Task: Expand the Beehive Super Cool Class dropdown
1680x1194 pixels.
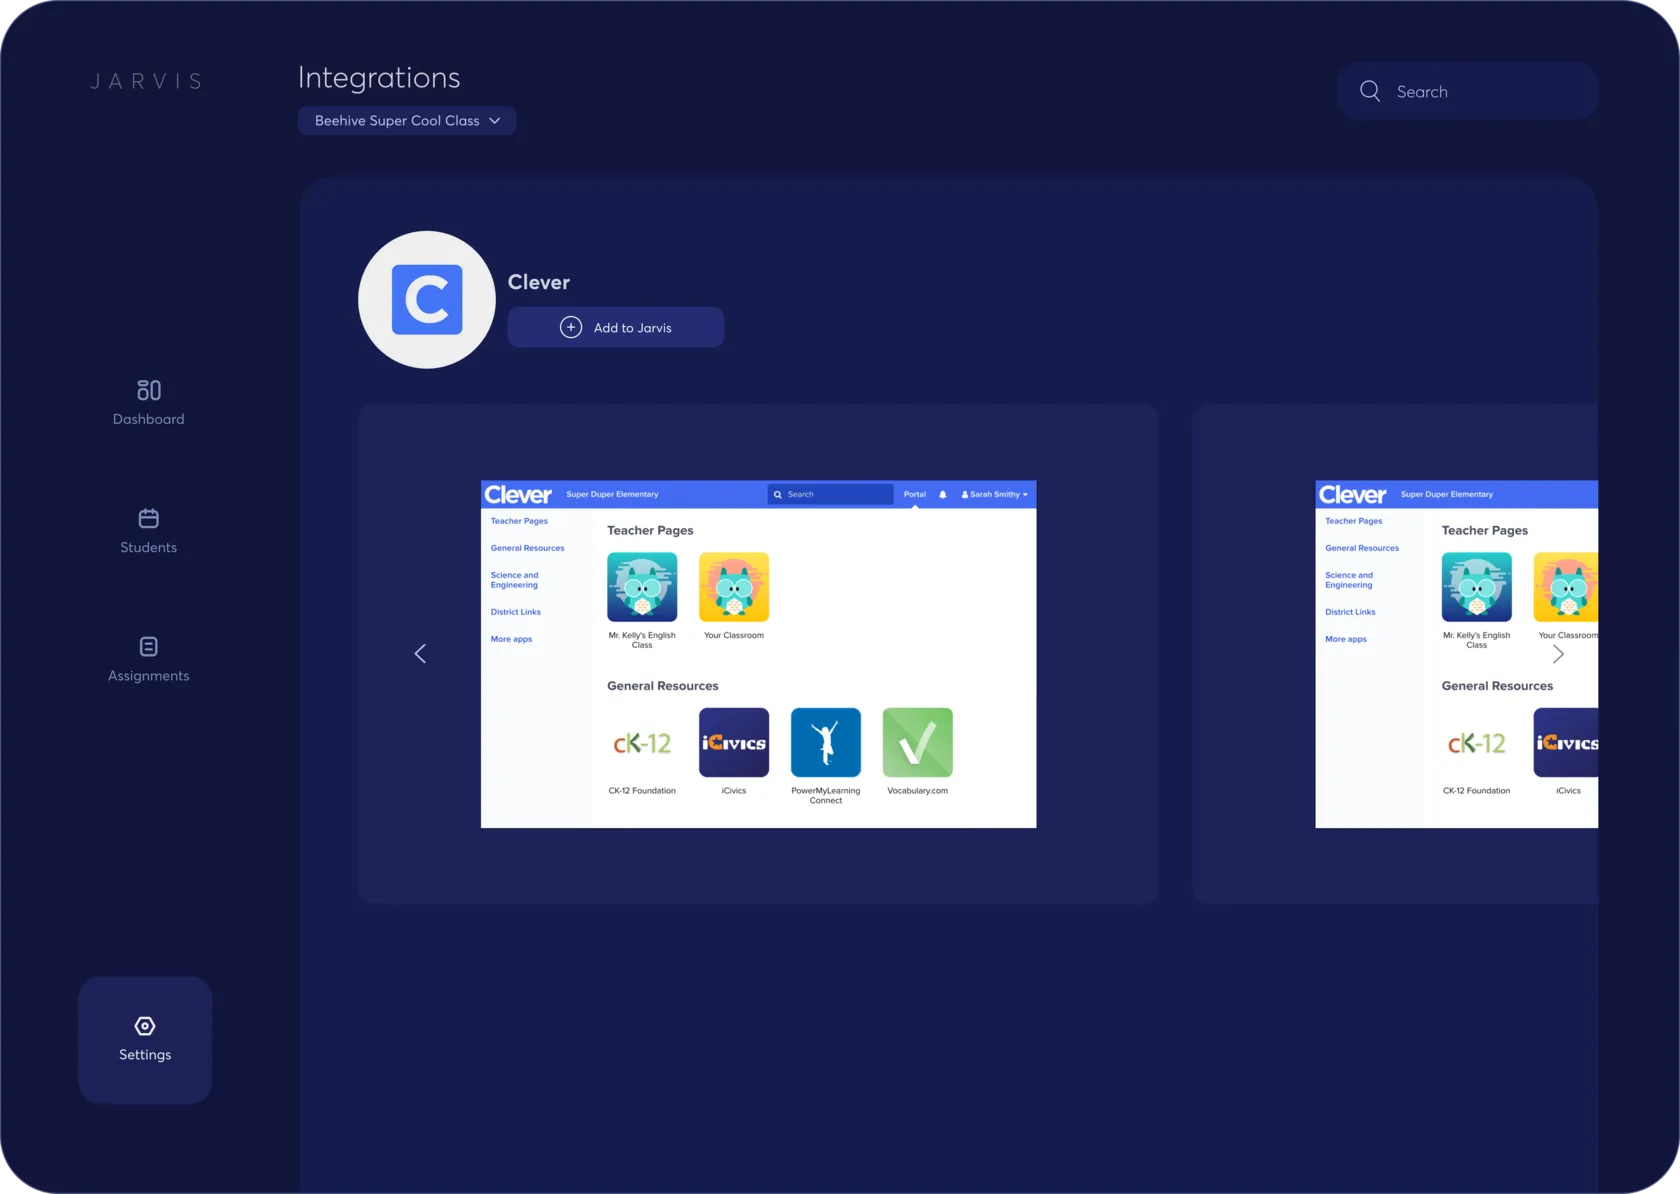Action: click(x=407, y=120)
